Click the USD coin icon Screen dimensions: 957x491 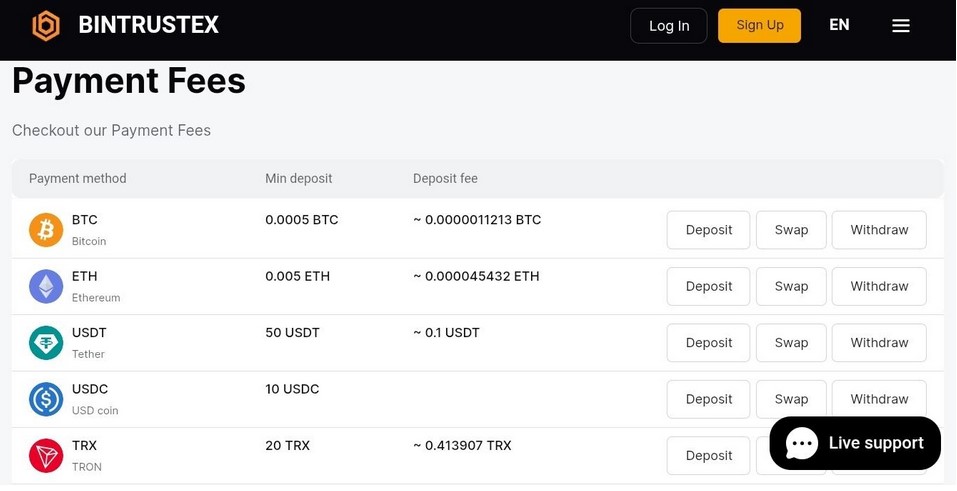[x=46, y=399]
